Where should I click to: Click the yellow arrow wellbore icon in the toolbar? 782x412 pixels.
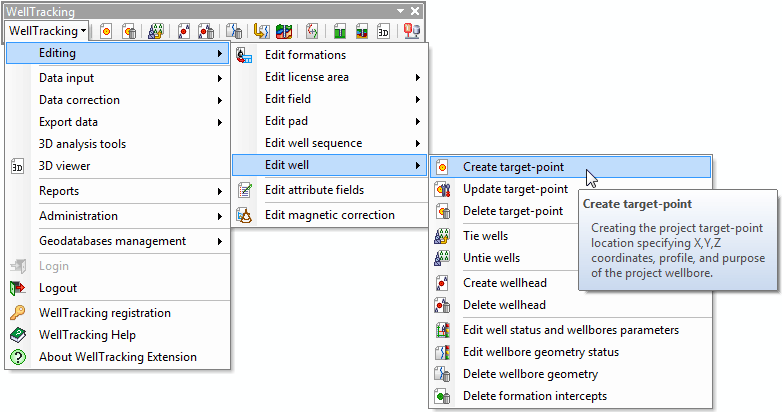[x=261, y=31]
